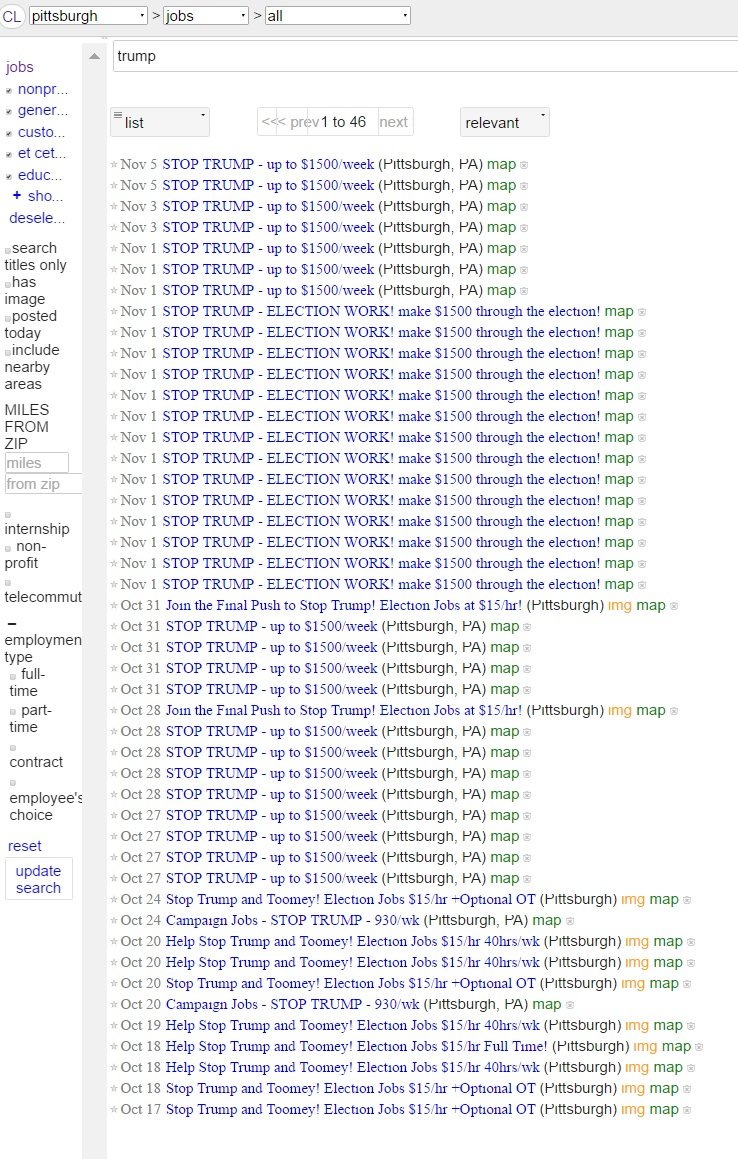This screenshot has width=738, height=1159.
Task: Star the Oct 18 Stop Trump and Toomey listing
Action: [114, 1089]
